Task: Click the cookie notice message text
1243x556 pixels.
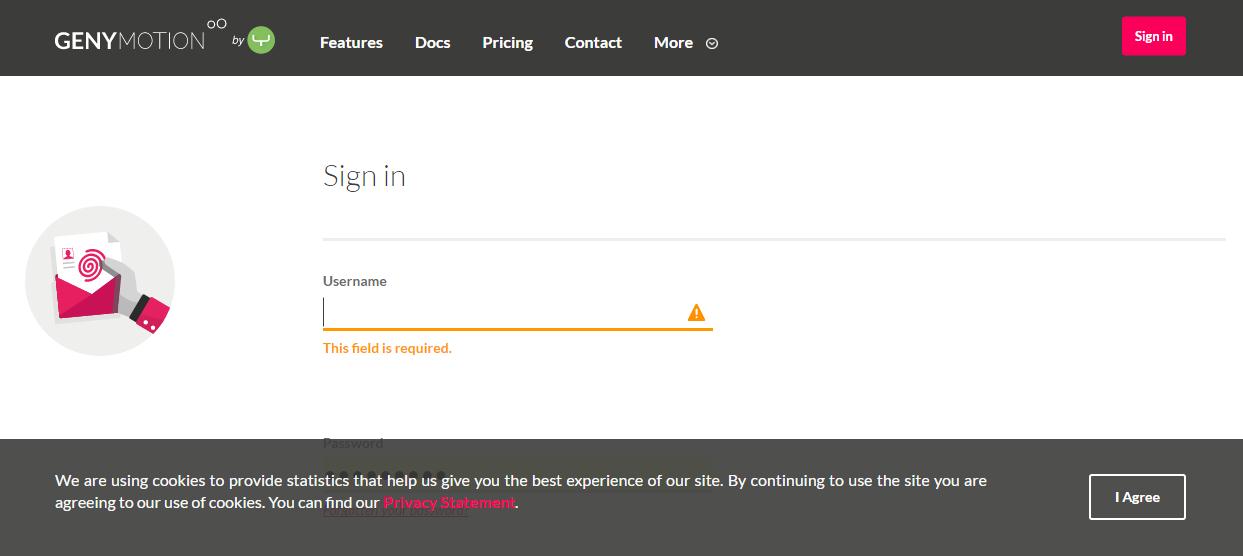Action: 520,481
